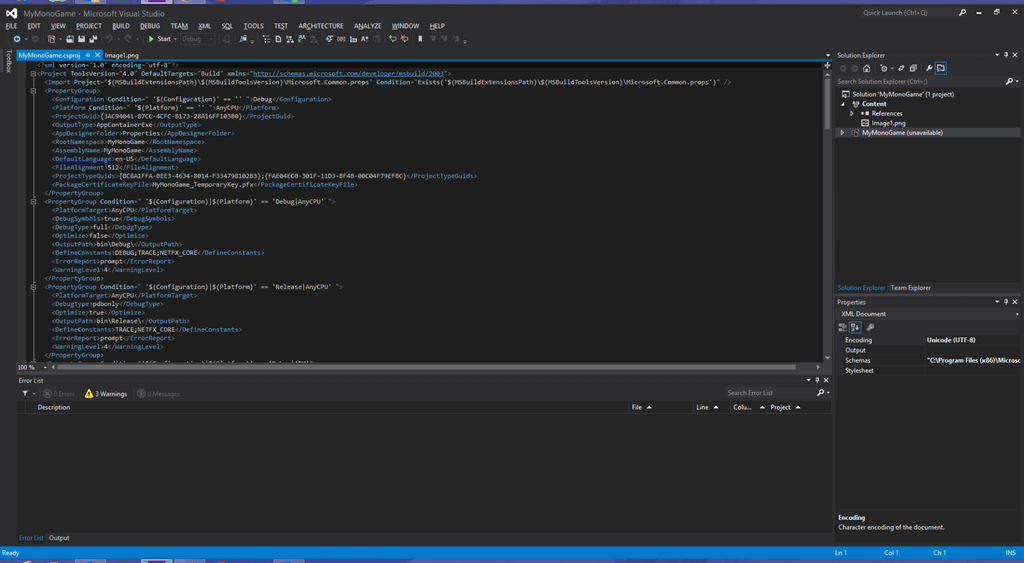
Task: Open the XML menu
Action: [204, 26]
